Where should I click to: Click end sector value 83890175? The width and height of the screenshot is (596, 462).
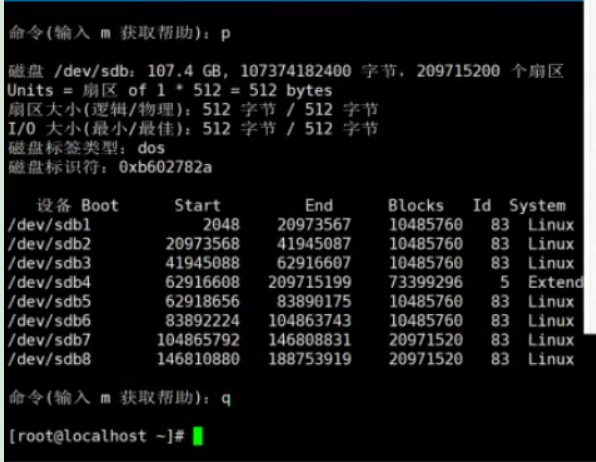(314, 302)
